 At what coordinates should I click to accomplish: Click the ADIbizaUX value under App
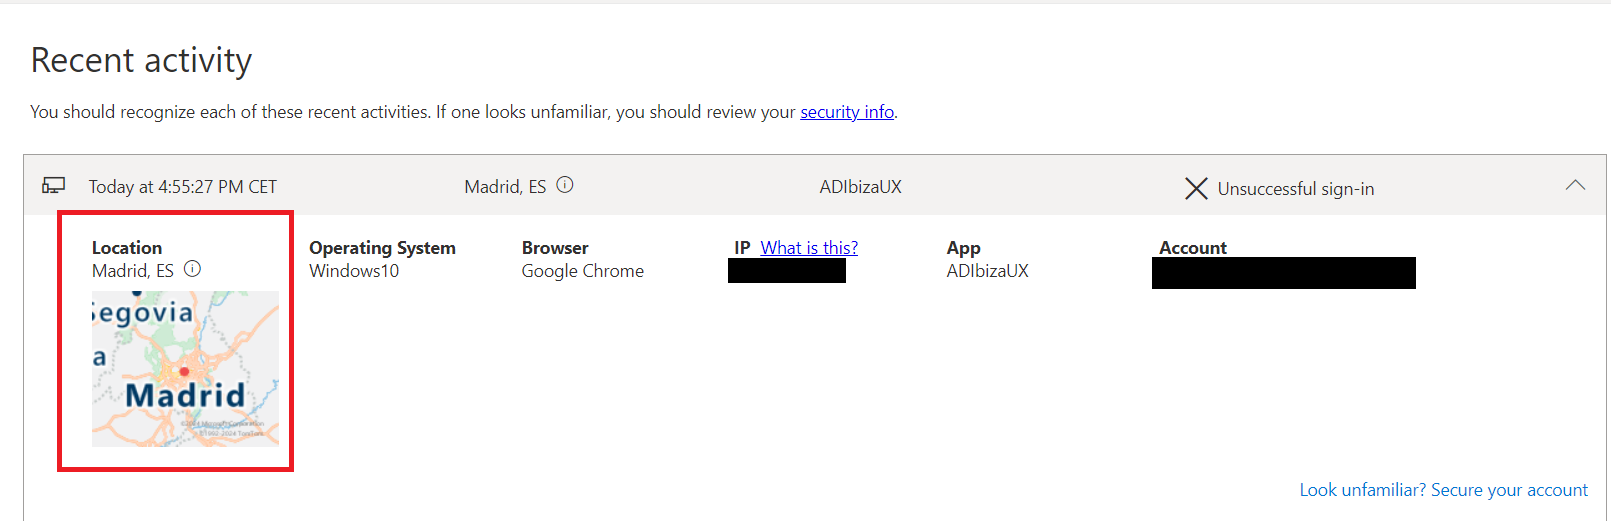click(987, 271)
